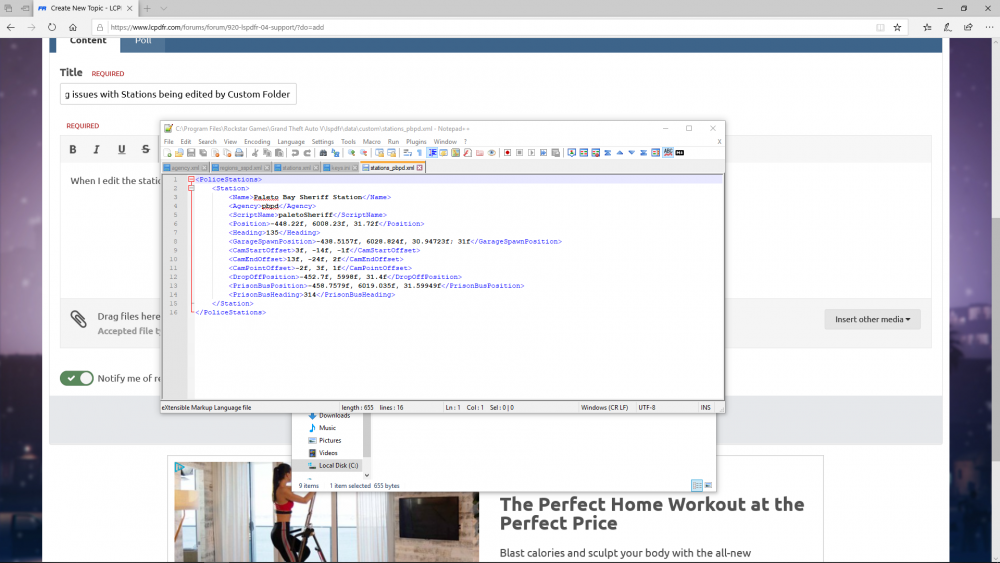Click the Bold formatting icon in forum editor
The width and height of the screenshot is (1000, 563).
point(73,150)
